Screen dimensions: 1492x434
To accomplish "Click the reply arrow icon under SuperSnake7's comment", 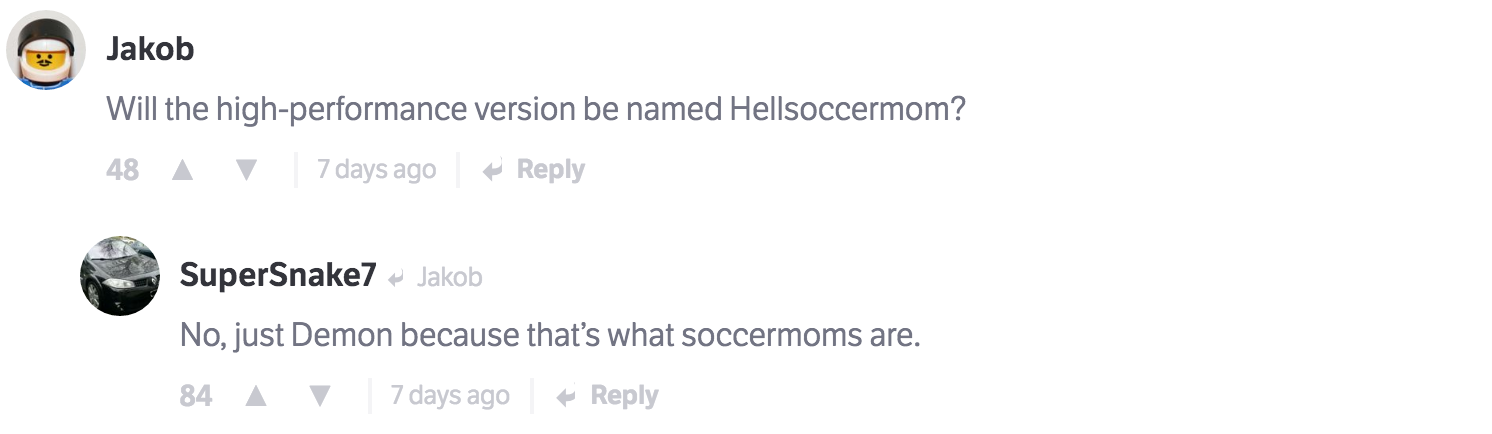I will pos(566,397).
